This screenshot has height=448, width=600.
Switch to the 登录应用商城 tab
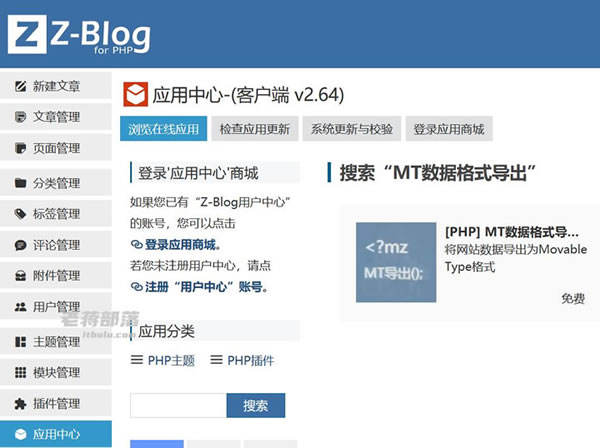(x=449, y=129)
